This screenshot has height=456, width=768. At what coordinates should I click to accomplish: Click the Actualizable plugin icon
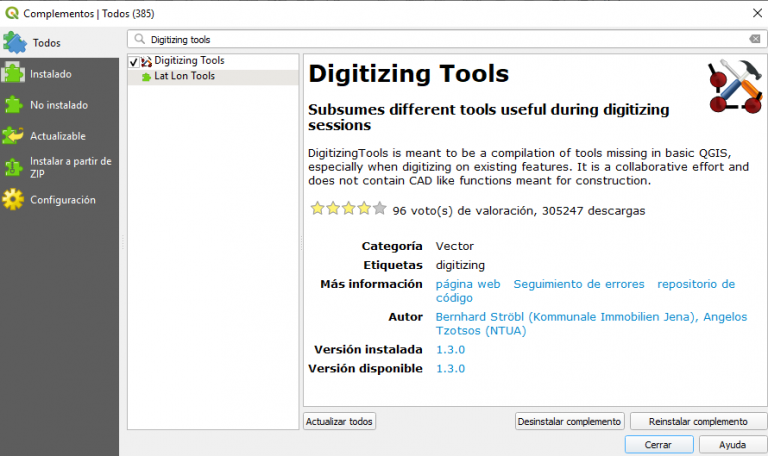pyautogui.click(x=13, y=136)
